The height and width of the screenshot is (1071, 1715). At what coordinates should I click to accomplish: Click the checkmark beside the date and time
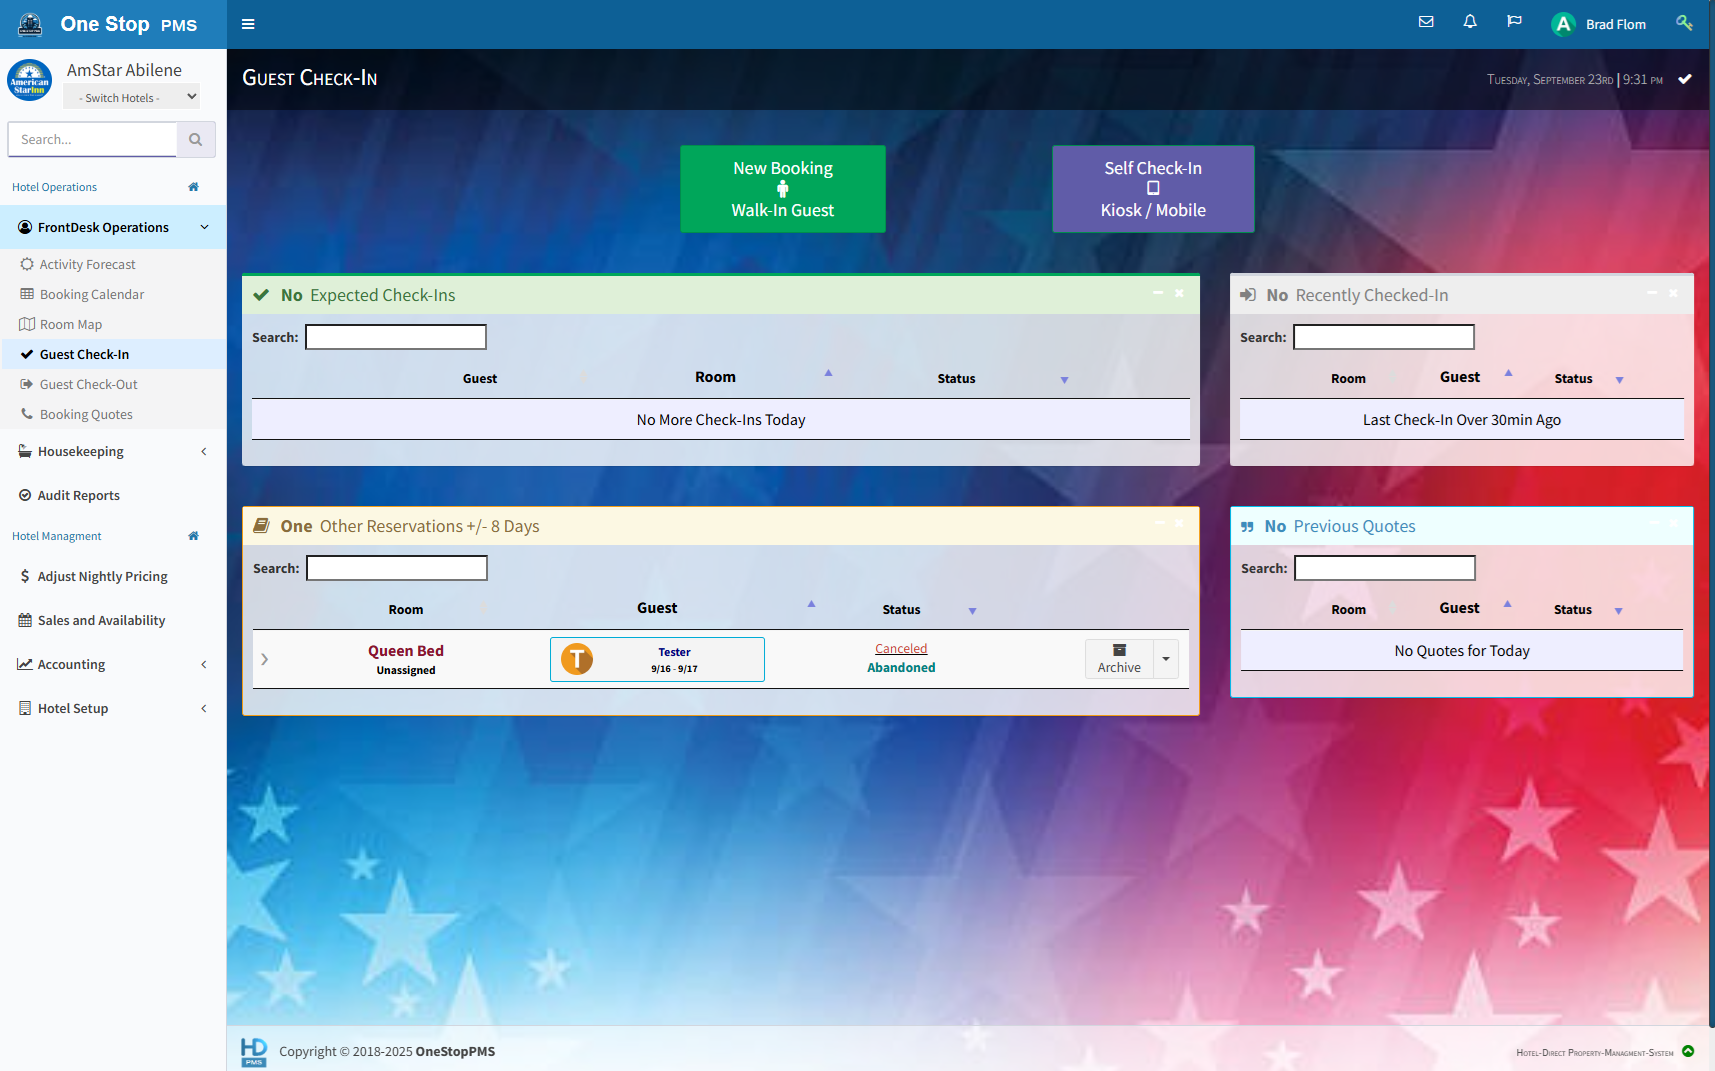(x=1685, y=79)
